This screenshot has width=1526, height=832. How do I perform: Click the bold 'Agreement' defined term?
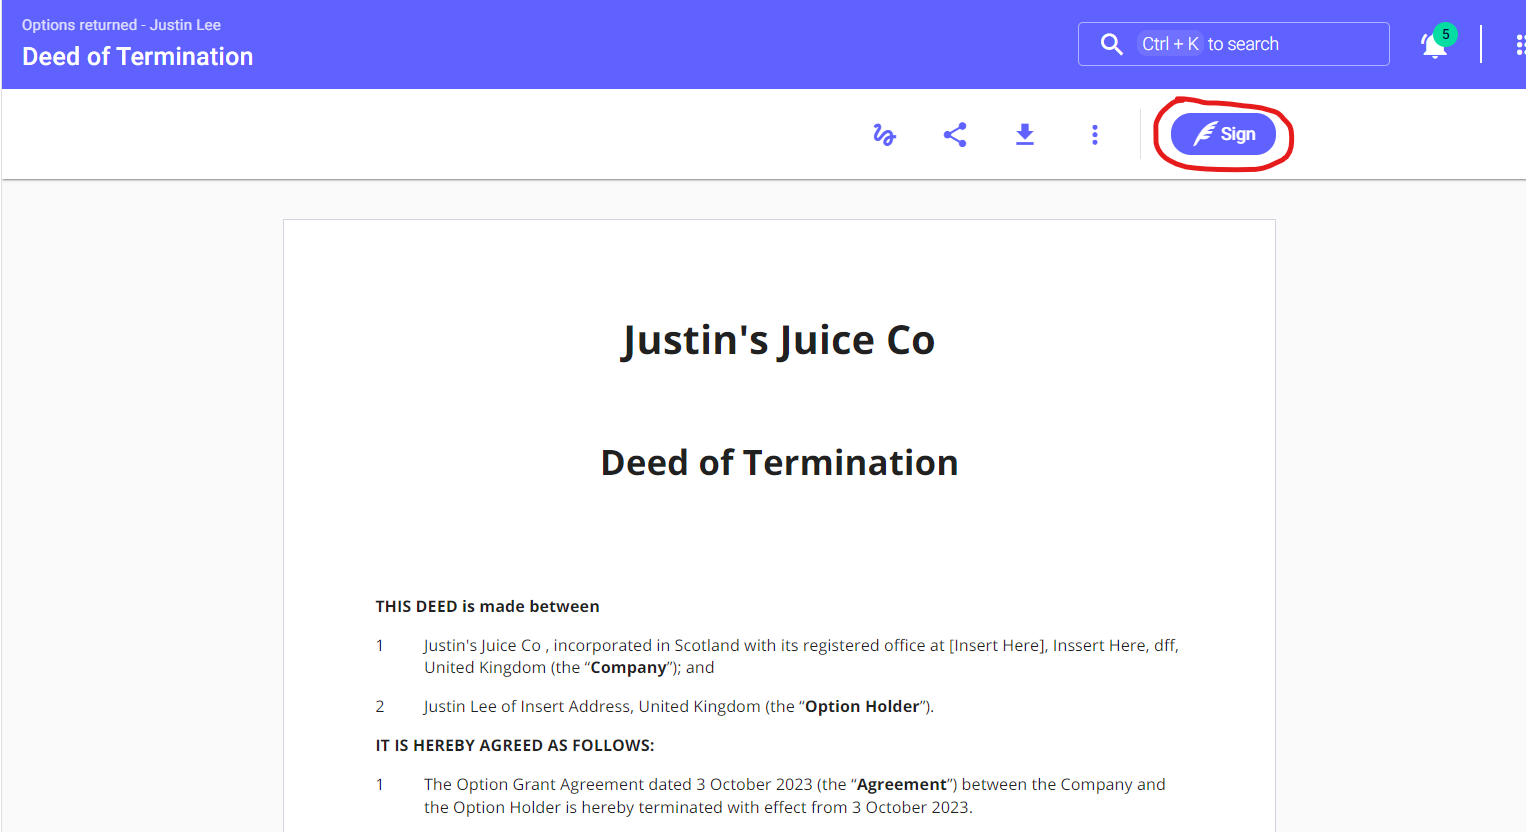point(901,785)
